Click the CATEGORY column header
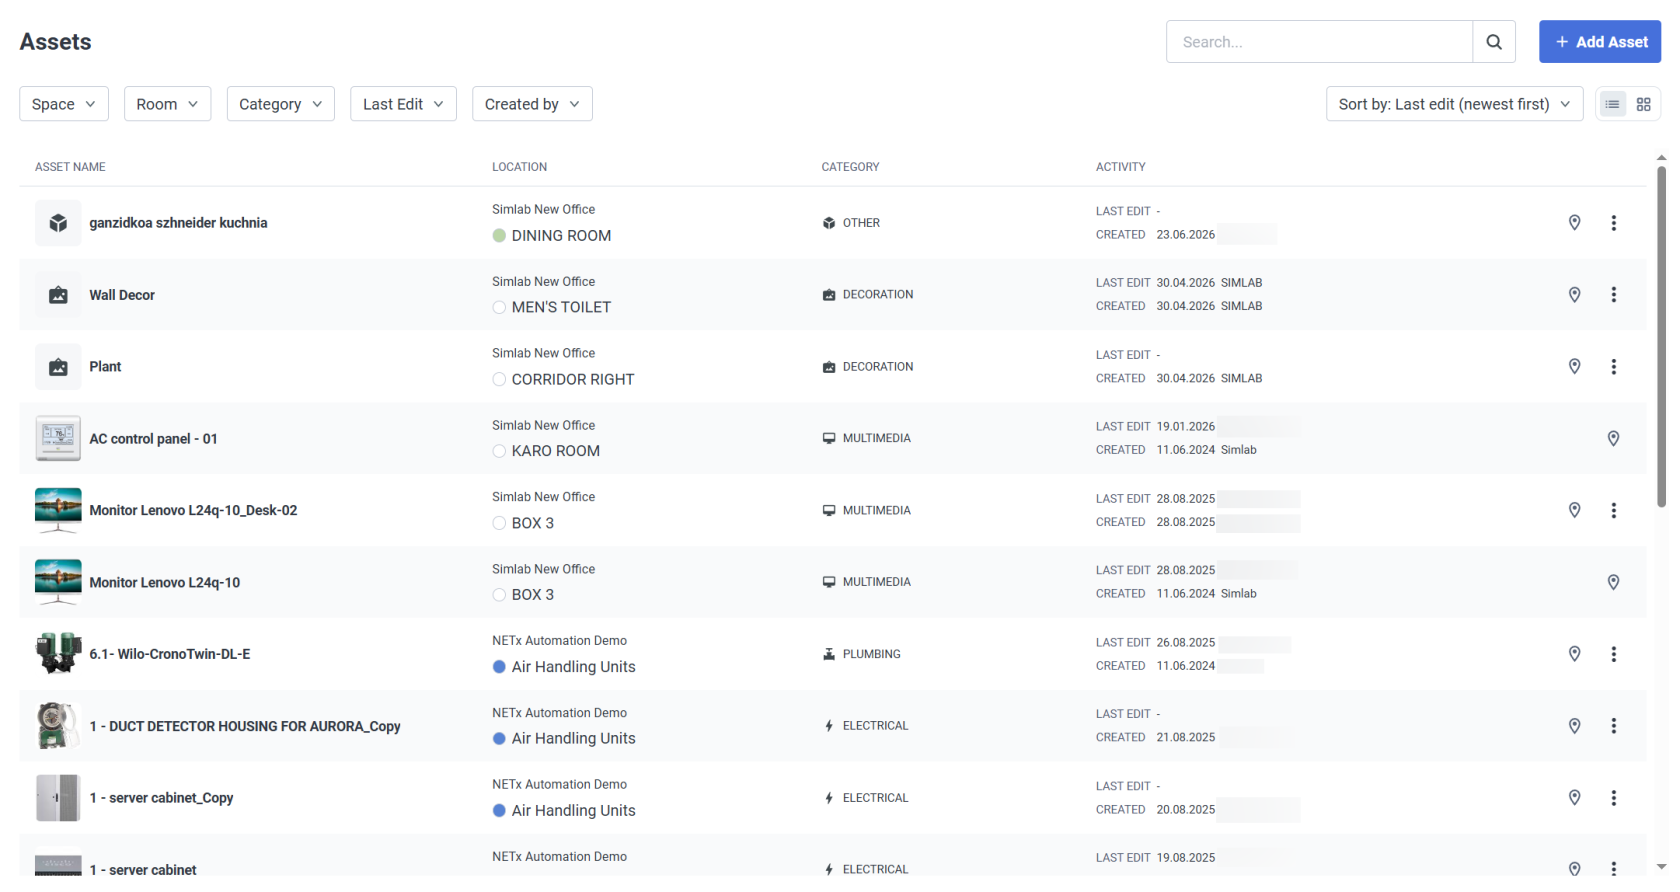This screenshot has height=892, width=1680. tap(850, 167)
